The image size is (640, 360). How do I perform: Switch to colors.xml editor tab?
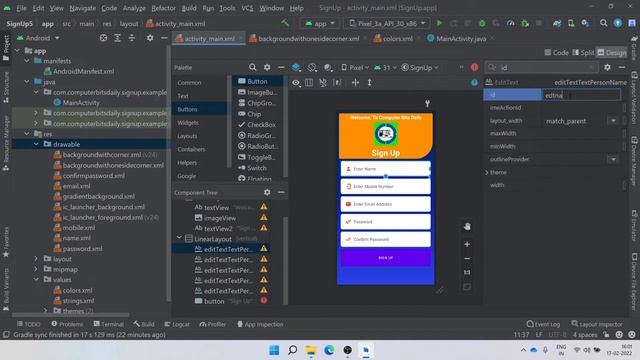[393, 39]
